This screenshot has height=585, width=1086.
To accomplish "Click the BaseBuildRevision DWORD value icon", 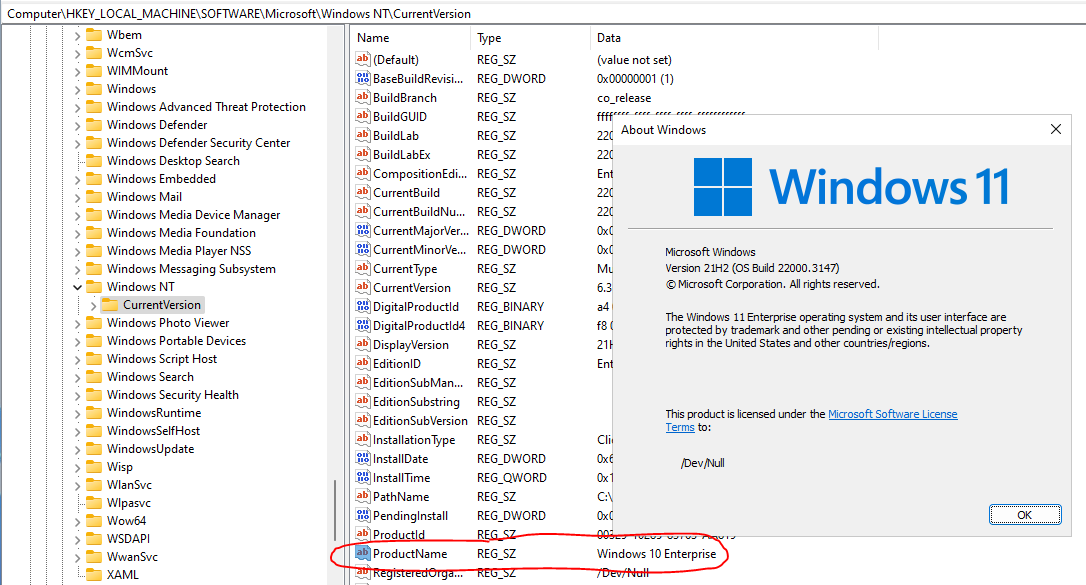I will 363,78.
